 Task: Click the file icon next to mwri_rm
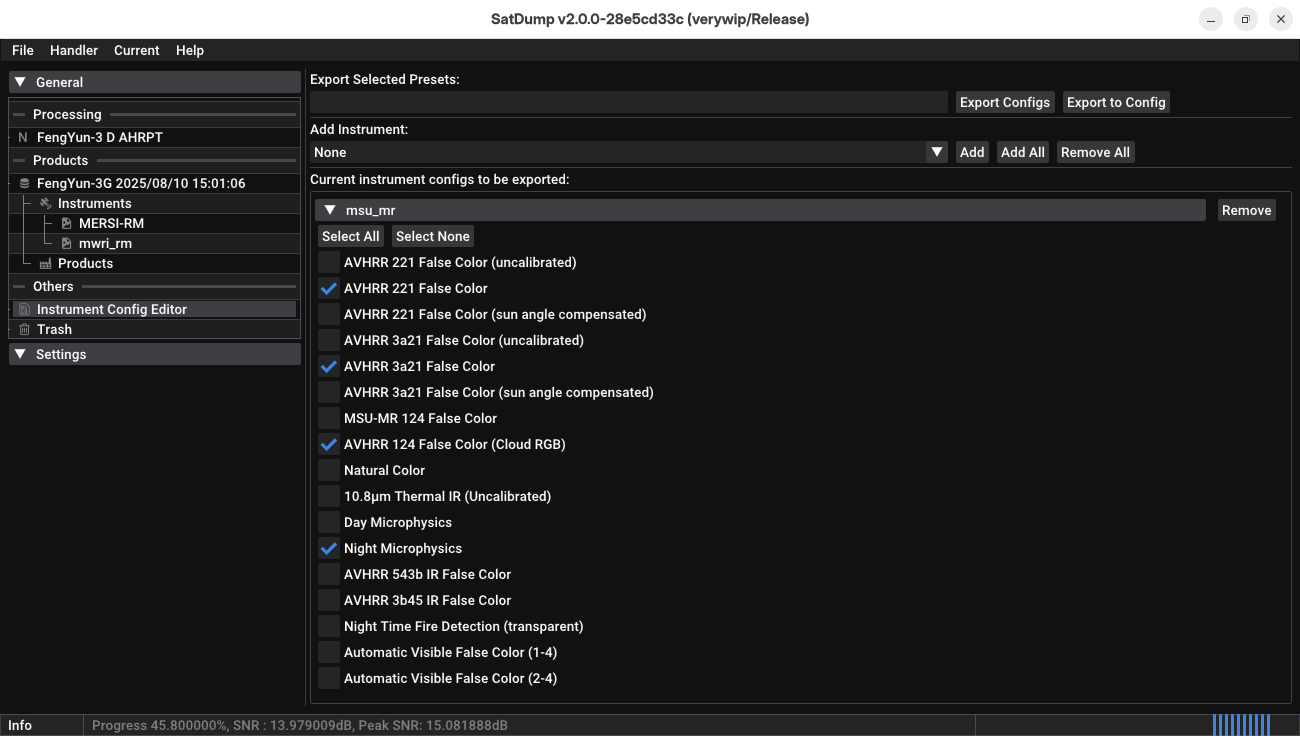coord(66,244)
